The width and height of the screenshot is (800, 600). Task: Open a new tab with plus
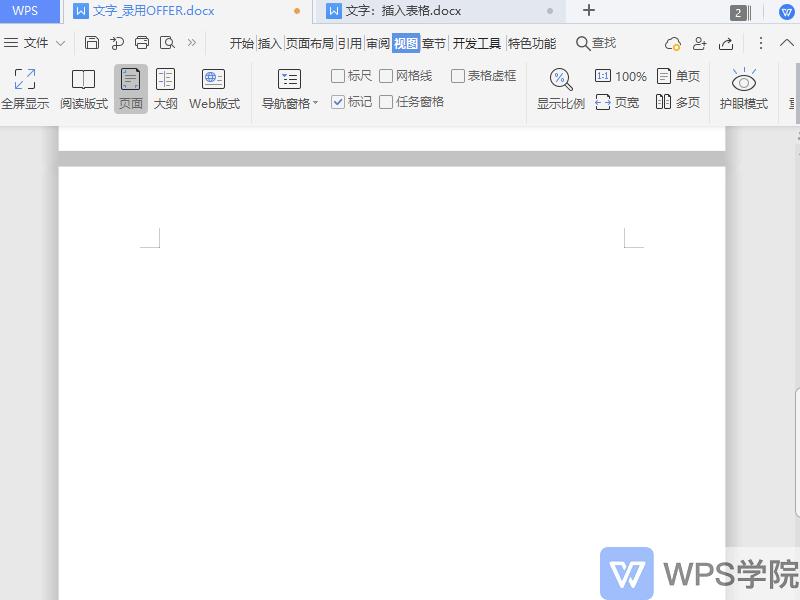589,10
